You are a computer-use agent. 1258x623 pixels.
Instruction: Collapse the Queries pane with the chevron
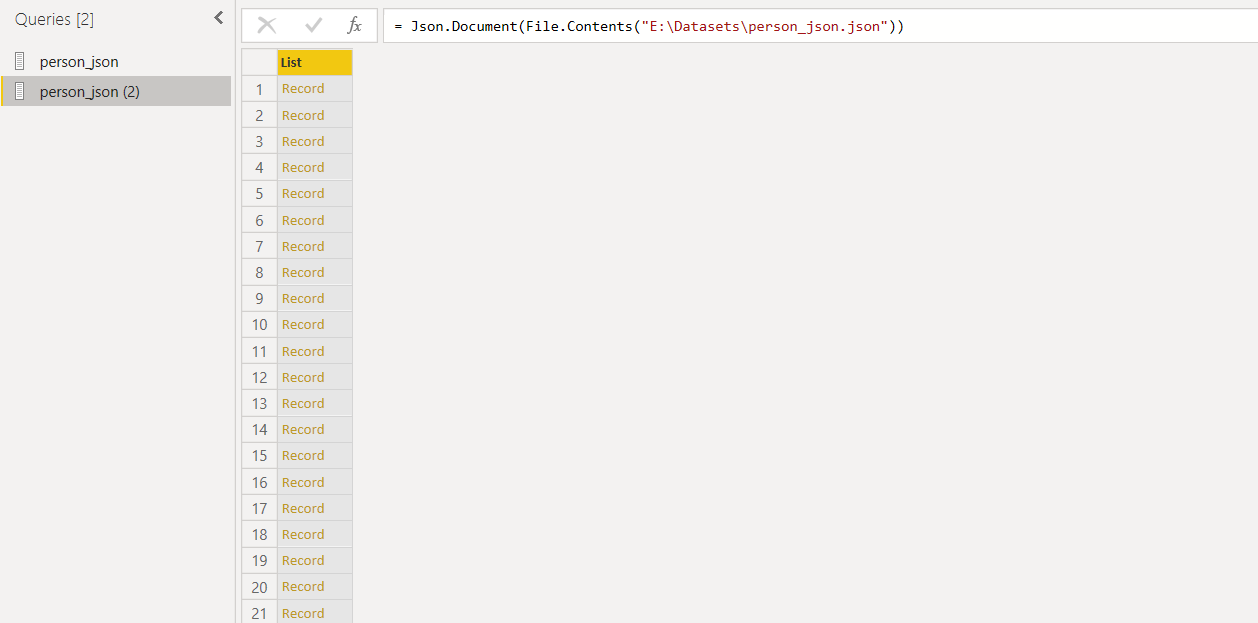click(x=218, y=17)
